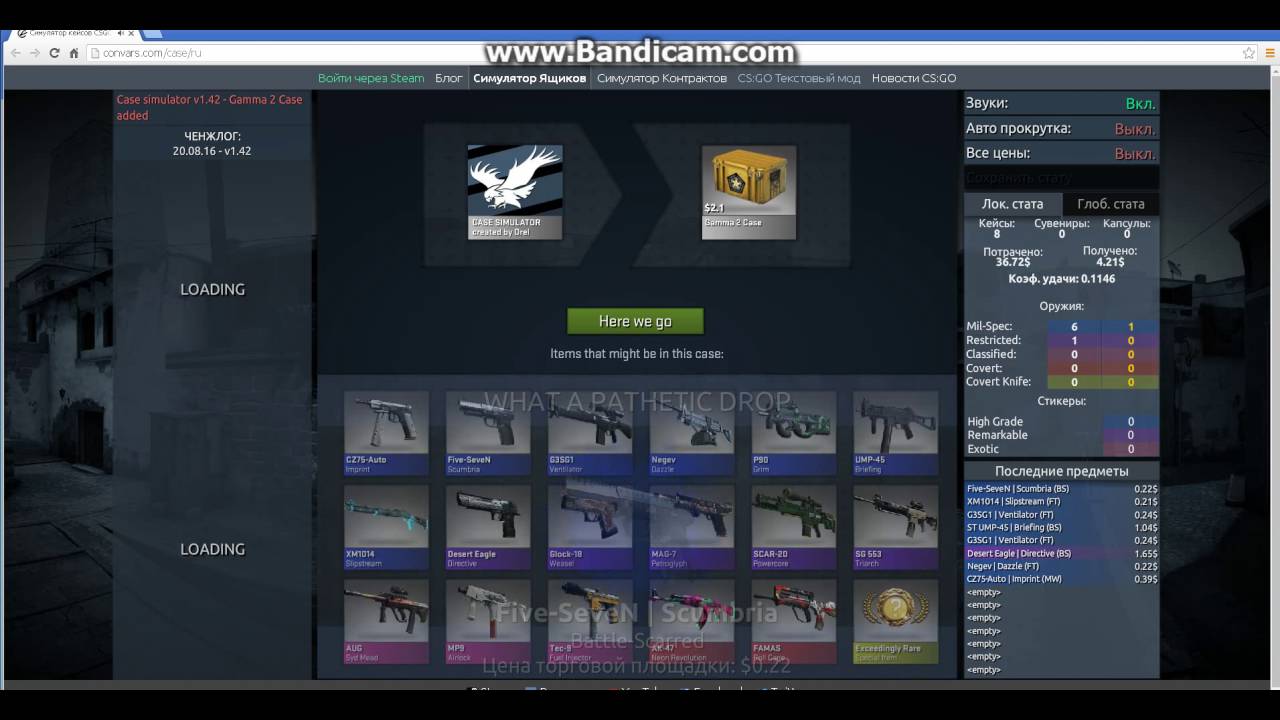Switch to the Лок. стата tab
Screen dimensions: 1280x720
(x=1012, y=204)
